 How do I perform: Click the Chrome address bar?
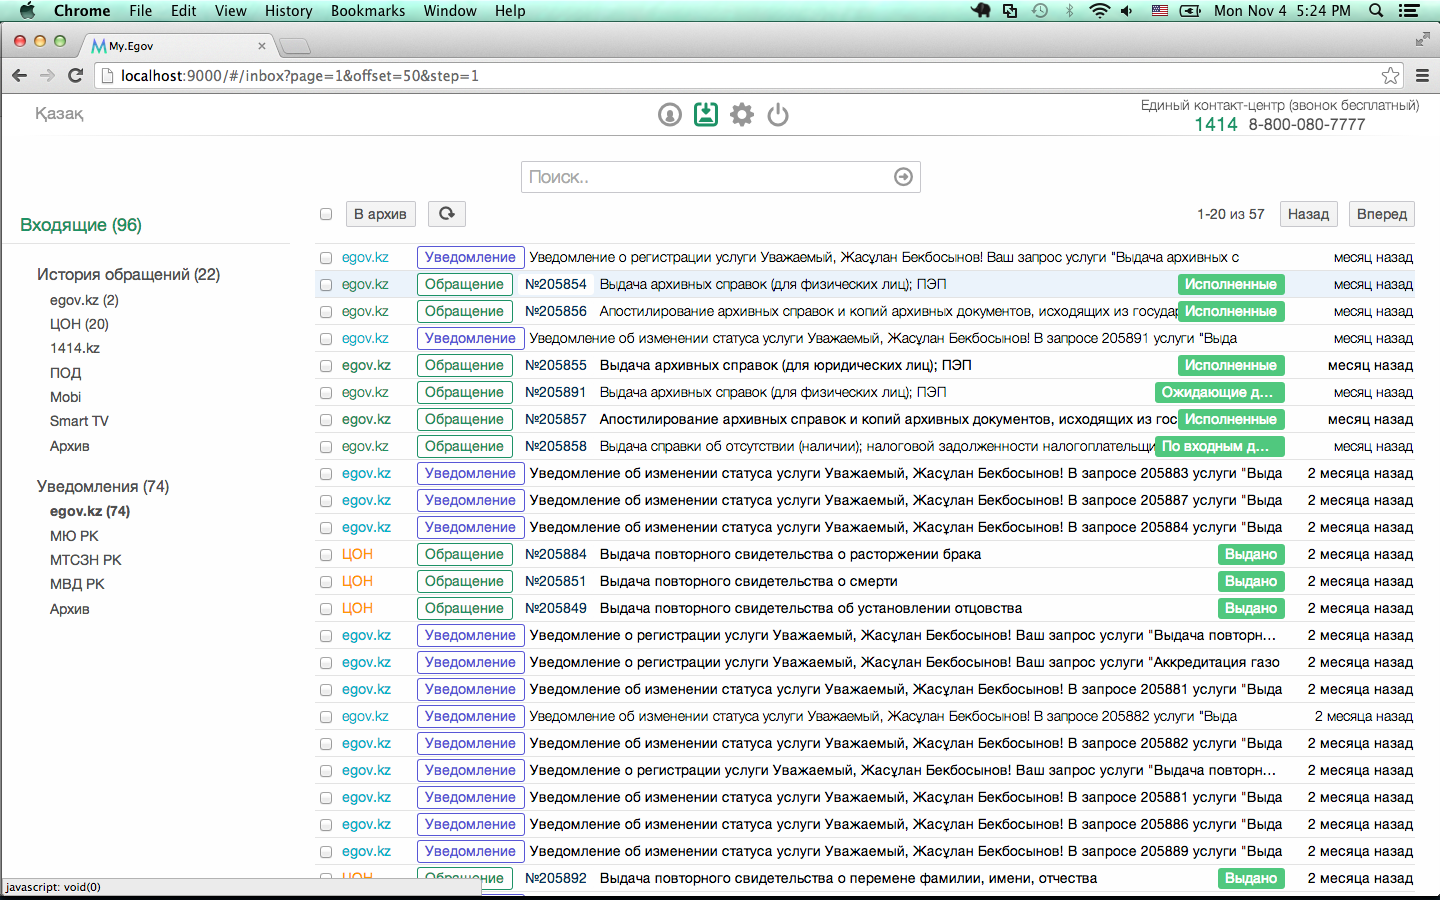[x=750, y=76]
